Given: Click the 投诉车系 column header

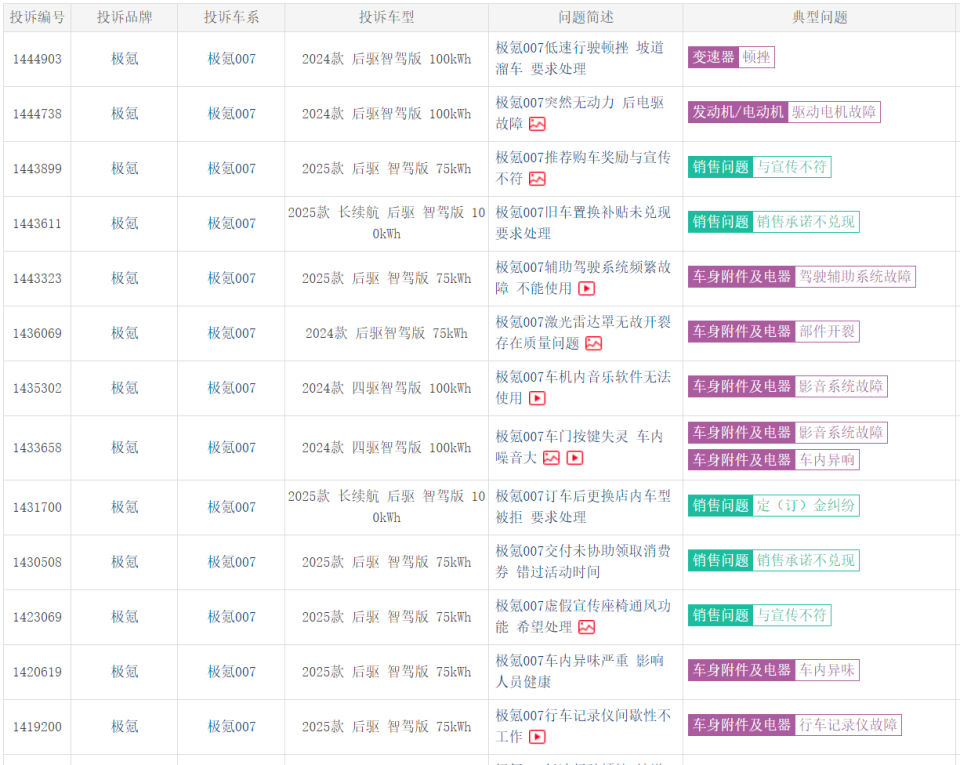Looking at the screenshot, I should pyautogui.click(x=231, y=17).
